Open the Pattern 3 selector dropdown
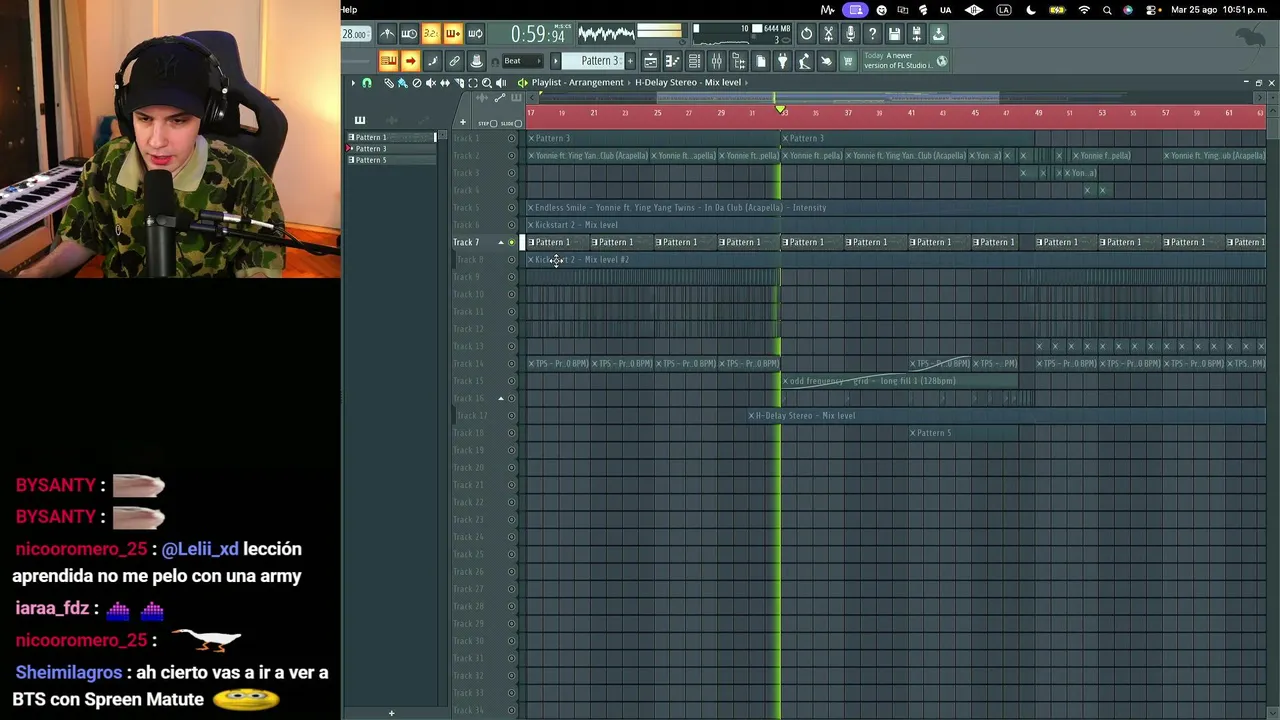The width and height of the screenshot is (1280, 720). (x=593, y=61)
